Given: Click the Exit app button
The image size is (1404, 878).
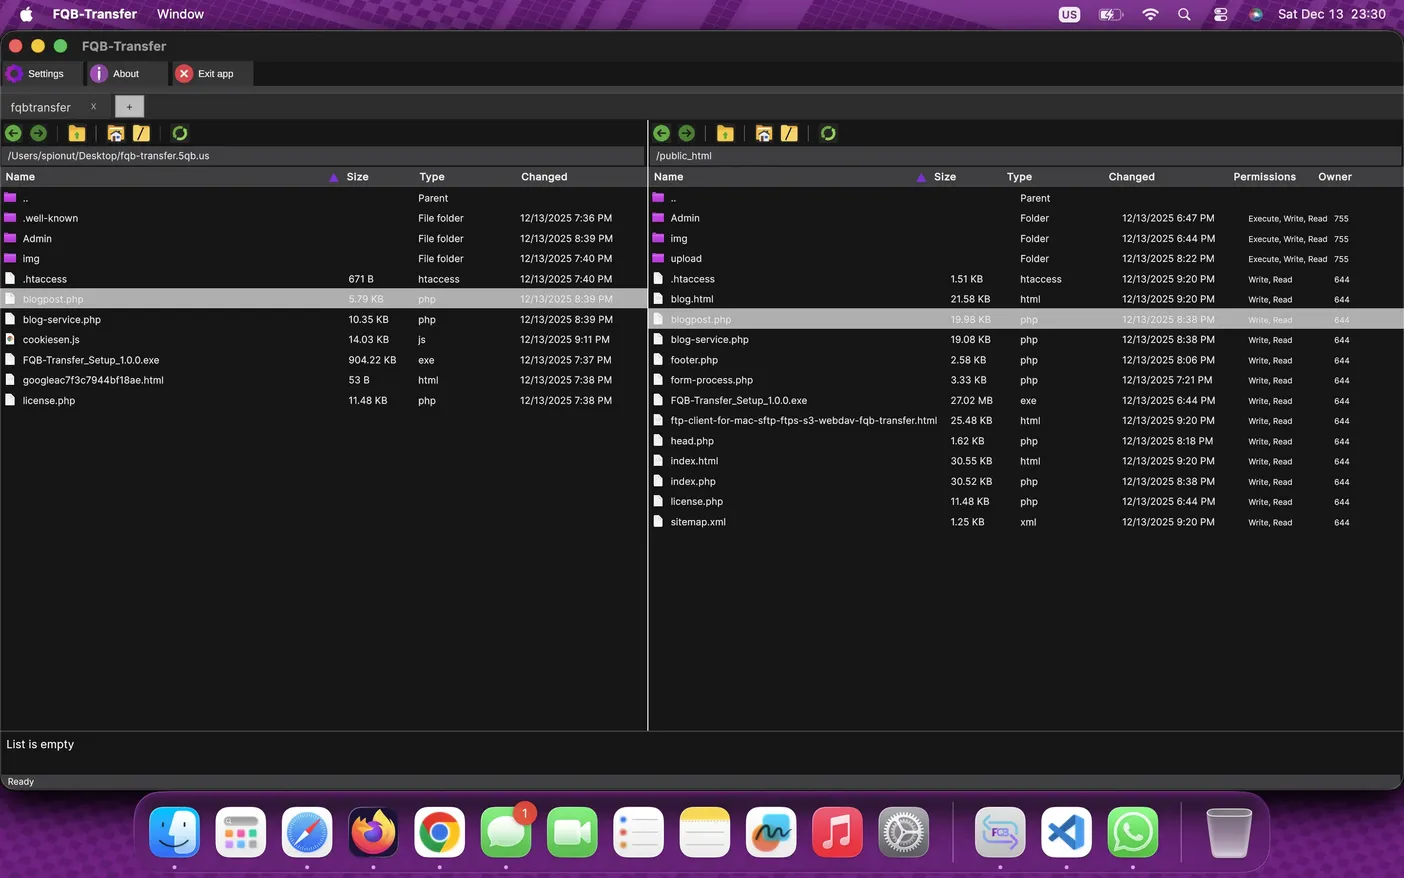Looking at the screenshot, I should [206, 74].
